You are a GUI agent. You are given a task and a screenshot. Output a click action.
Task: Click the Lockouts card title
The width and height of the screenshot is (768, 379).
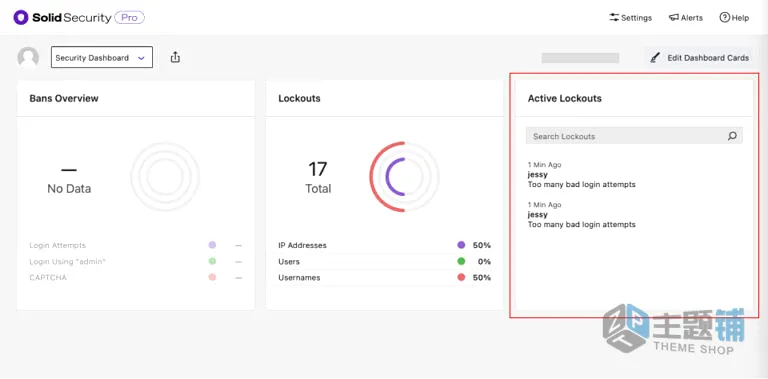pos(299,98)
